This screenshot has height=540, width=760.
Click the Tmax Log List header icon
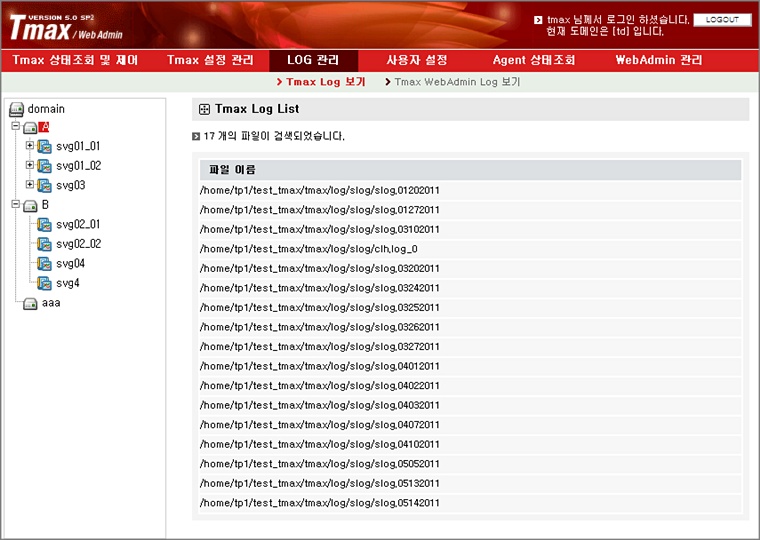(205, 110)
